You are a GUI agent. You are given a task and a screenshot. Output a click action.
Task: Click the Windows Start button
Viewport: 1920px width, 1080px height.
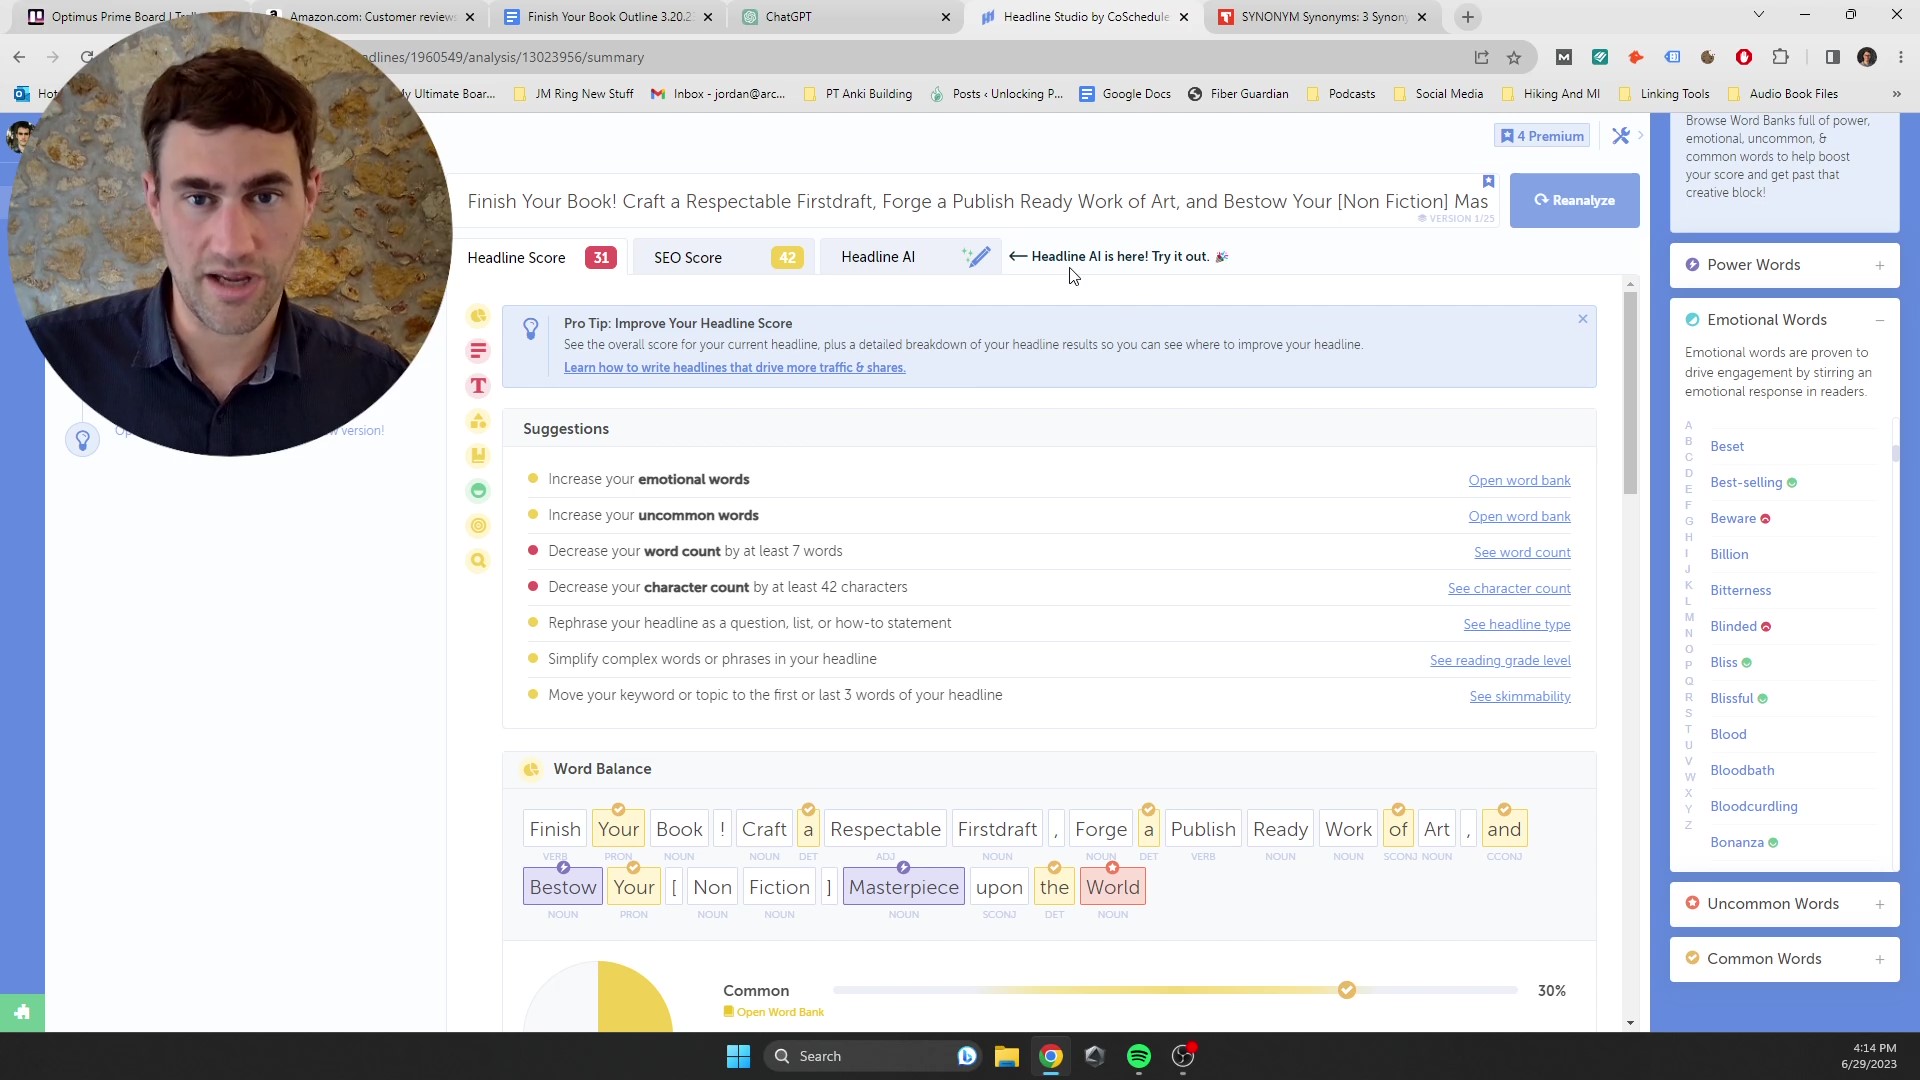(x=738, y=1056)
